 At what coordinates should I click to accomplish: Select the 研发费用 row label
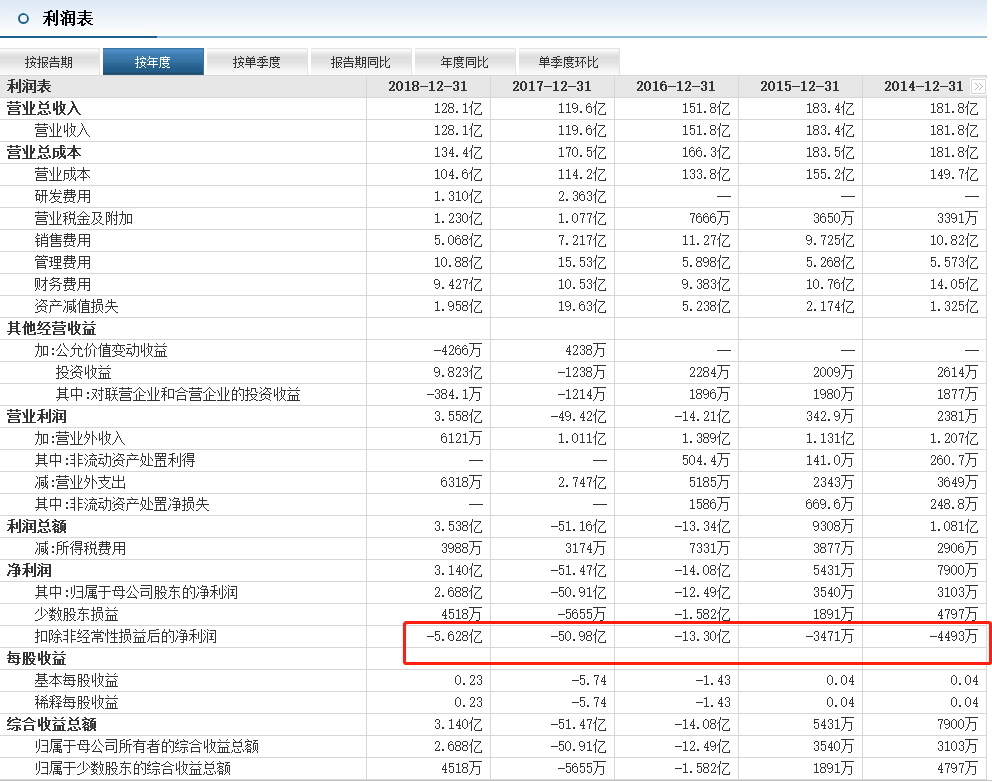pos(62,196)
